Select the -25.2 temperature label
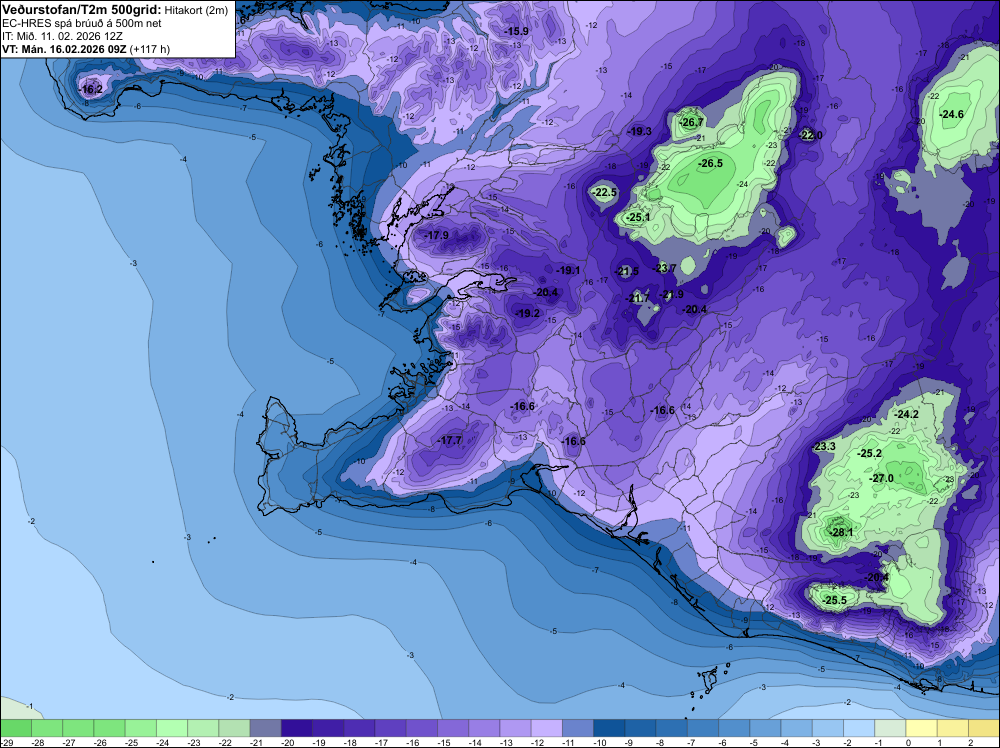The height and width of the screenshot is (748, 1000). click(x=870, y=454)
